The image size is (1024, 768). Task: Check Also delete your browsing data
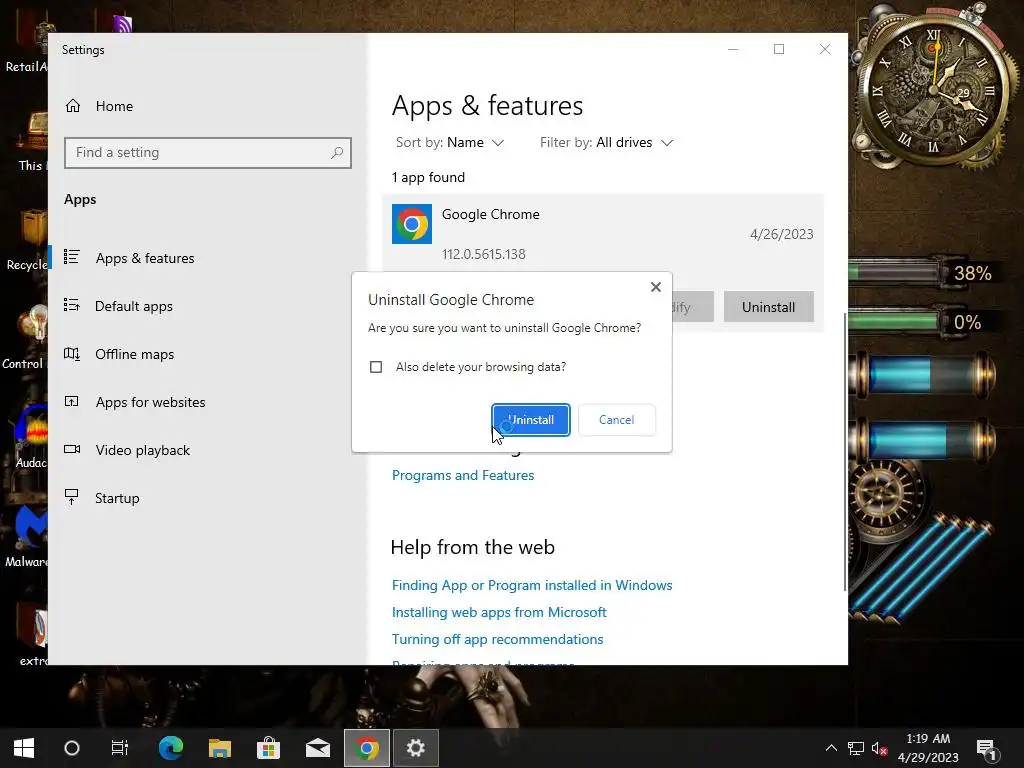(x=376, y=367)
